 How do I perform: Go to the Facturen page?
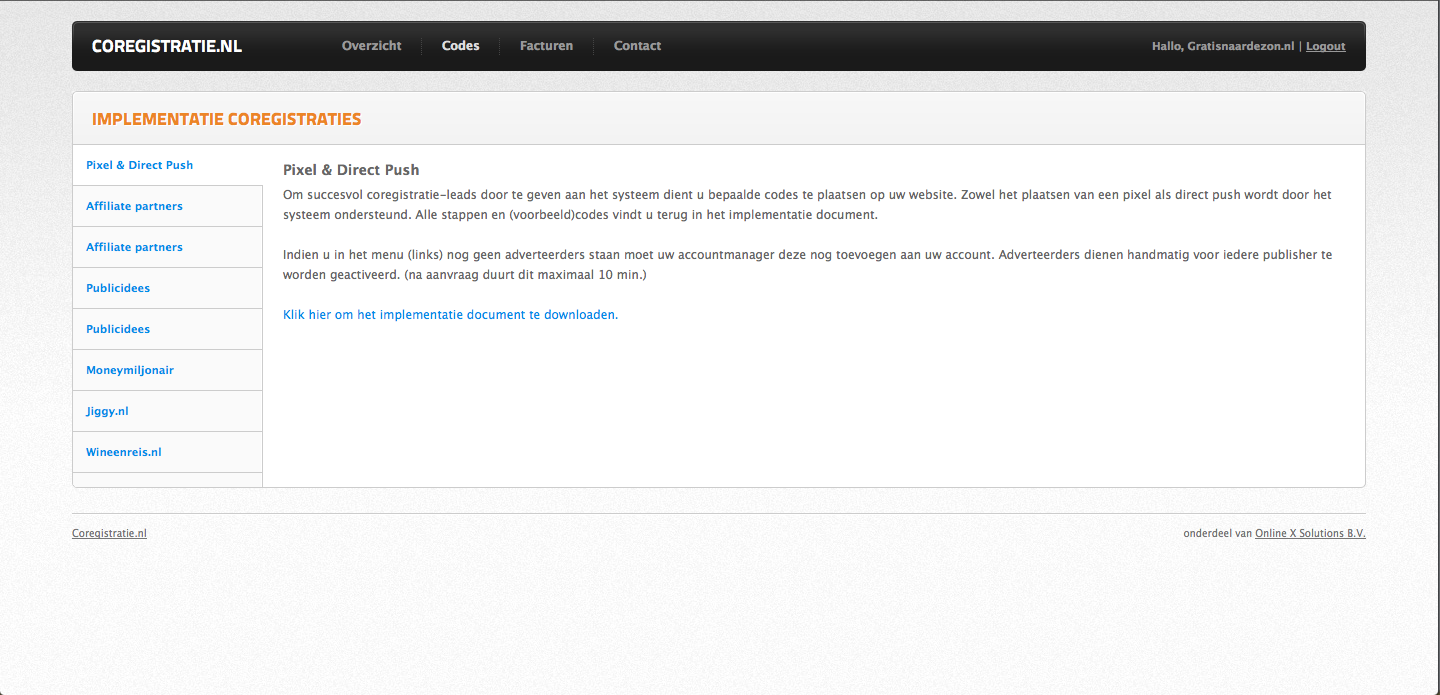pyautogui.click(x=547, y=46)
